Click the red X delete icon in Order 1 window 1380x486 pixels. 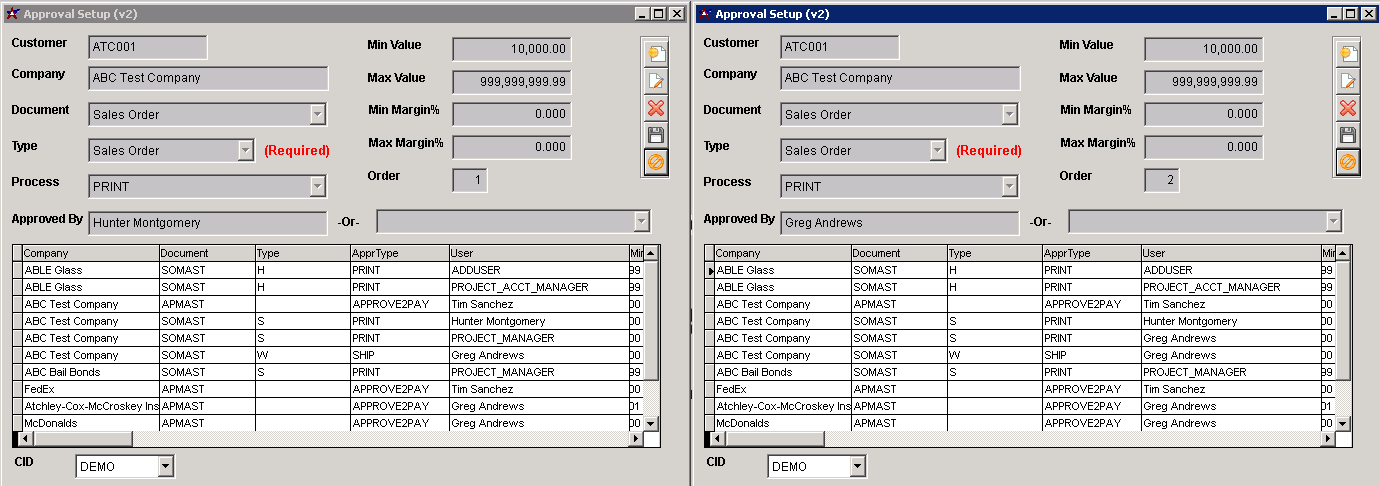click(x=656, y=108)
